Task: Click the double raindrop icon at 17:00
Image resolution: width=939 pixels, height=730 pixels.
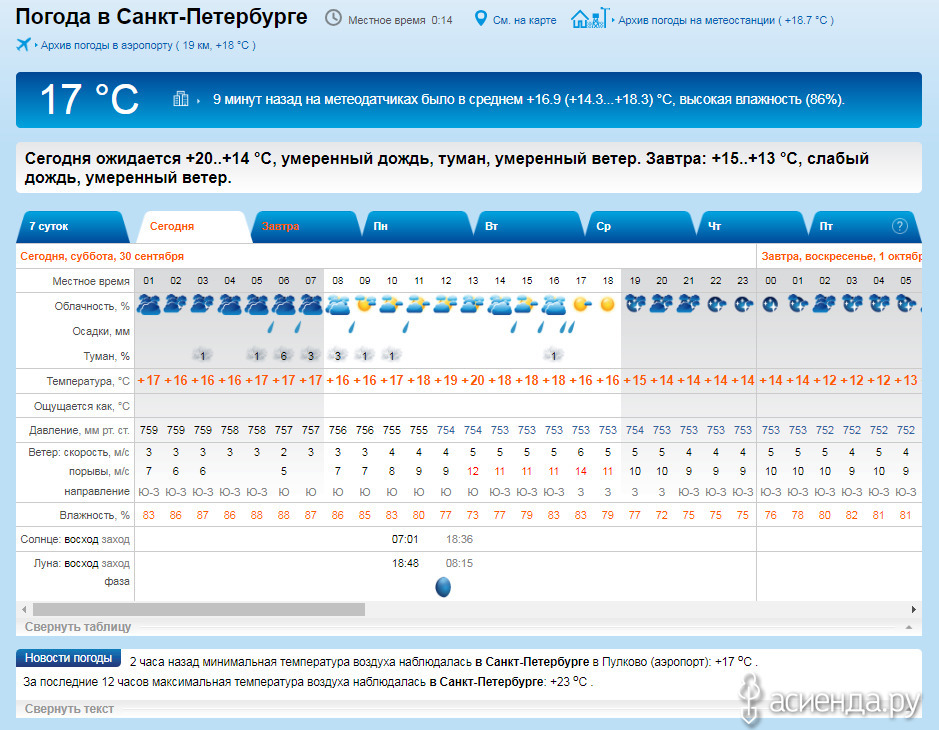Action: [567, 327]
